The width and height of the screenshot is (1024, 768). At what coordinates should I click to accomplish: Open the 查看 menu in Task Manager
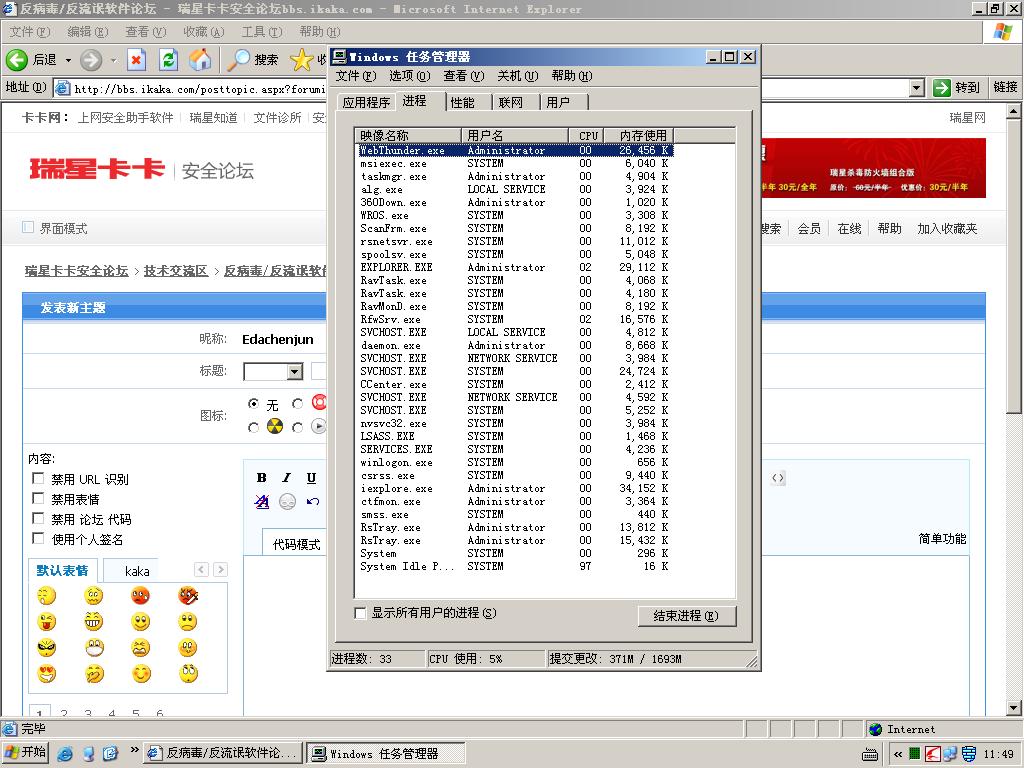click(463, 76)
